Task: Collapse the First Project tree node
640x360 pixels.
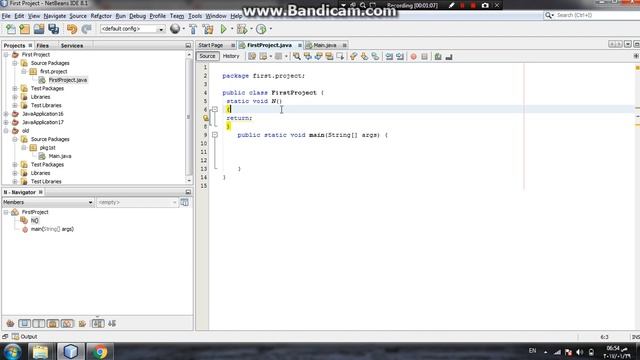Action: 6,55
